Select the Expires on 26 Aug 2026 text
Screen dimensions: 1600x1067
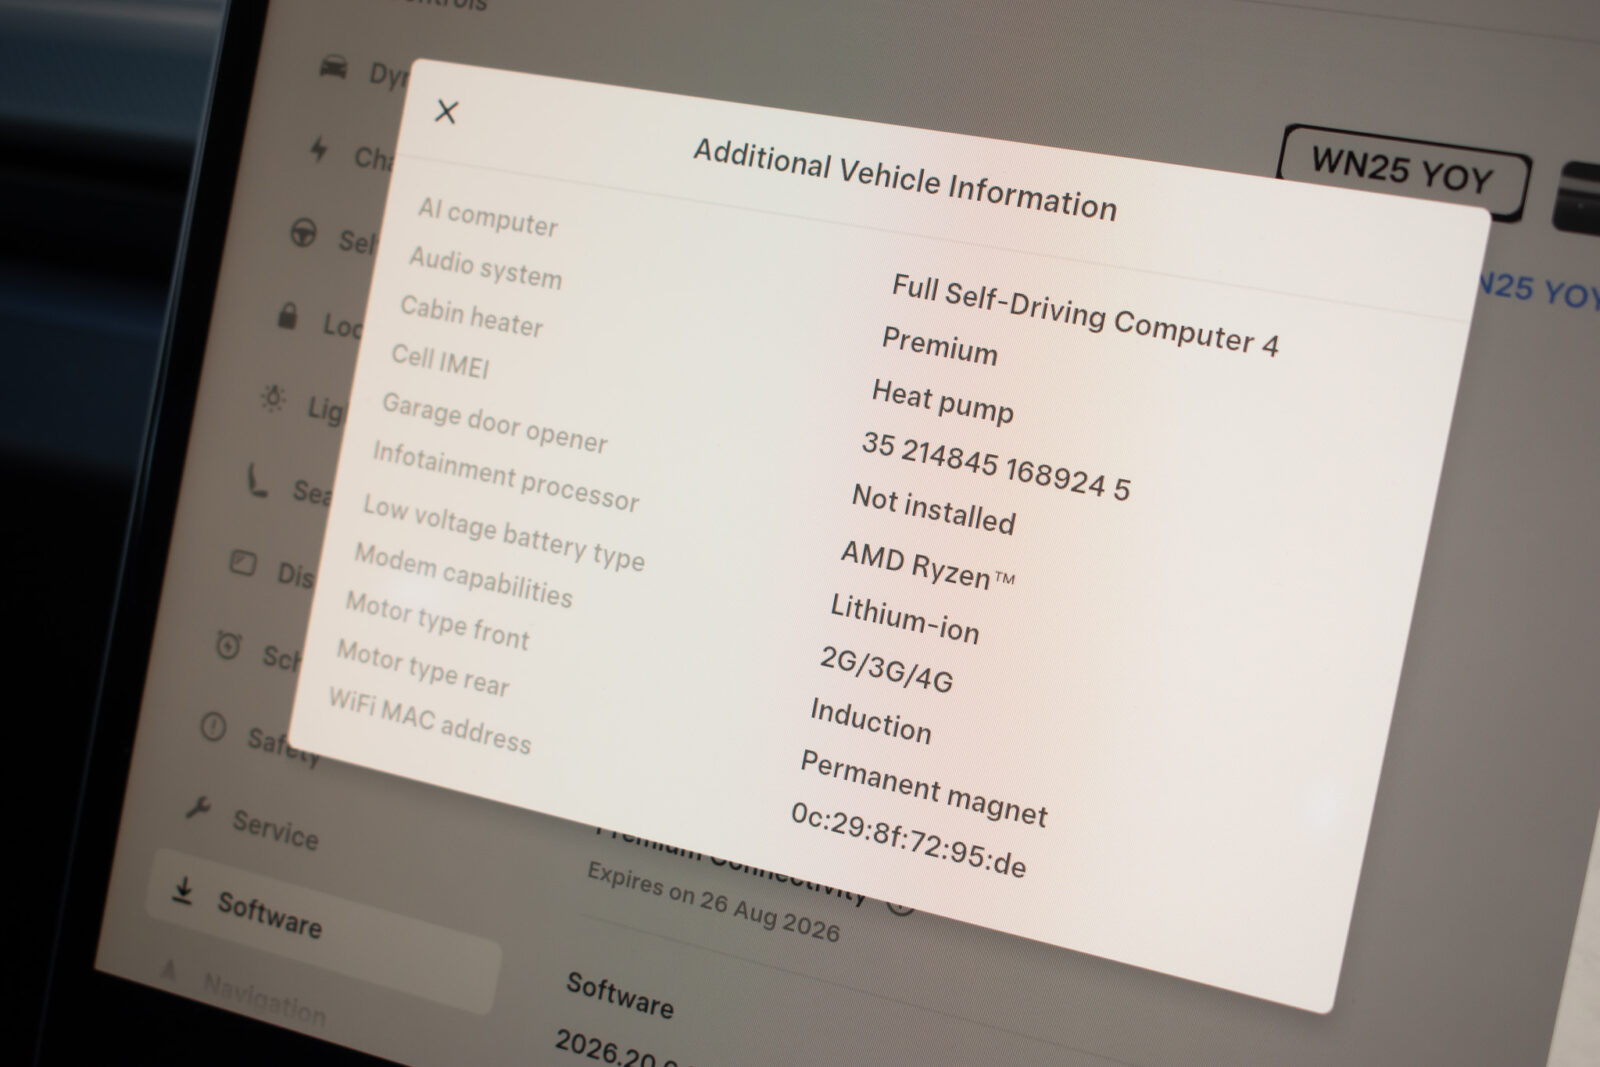click(713, 900)
